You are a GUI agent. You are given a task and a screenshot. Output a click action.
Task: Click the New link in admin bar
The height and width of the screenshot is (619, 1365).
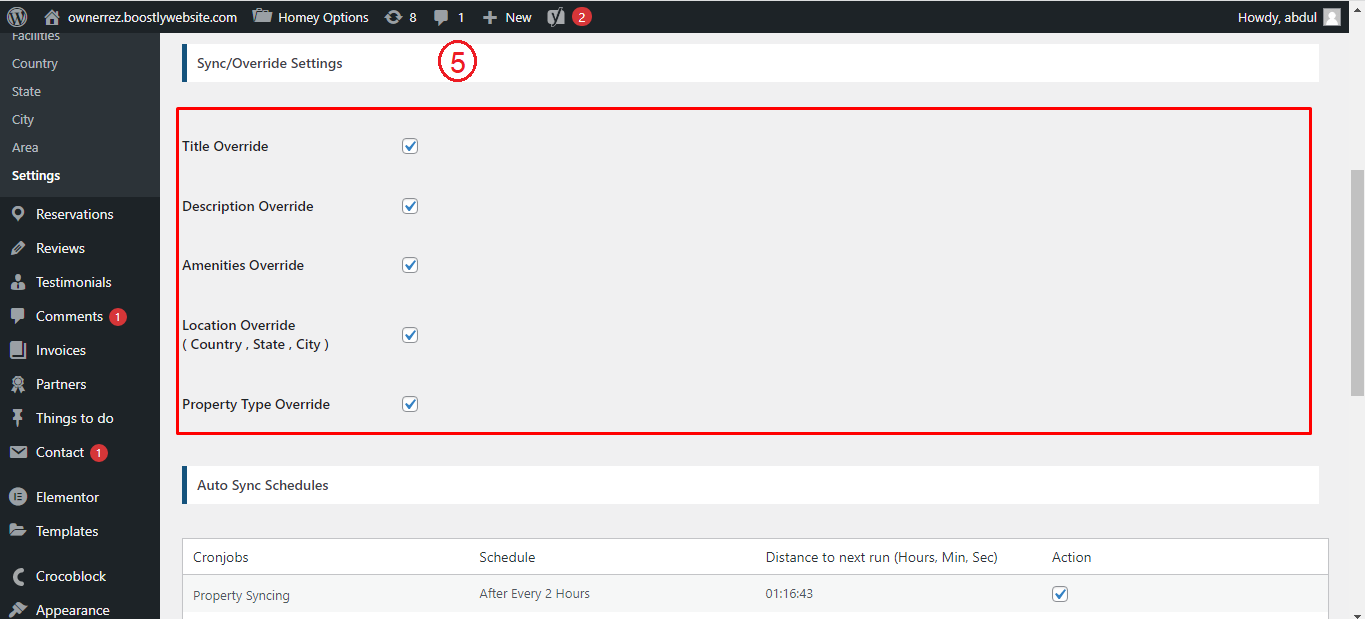tap(518, 17)
